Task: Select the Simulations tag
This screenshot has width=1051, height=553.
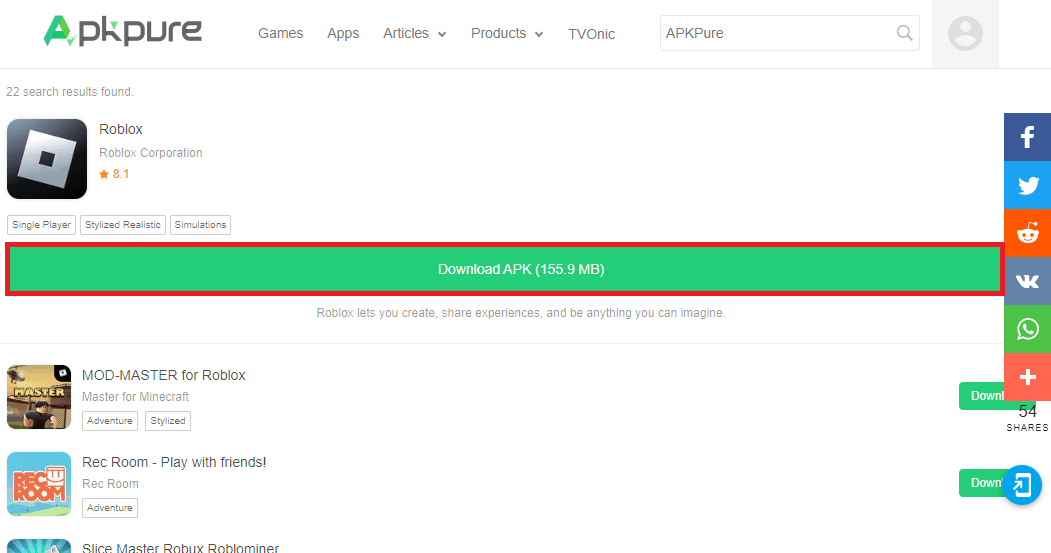Action: pyautogui.click(x=200, y=225)
